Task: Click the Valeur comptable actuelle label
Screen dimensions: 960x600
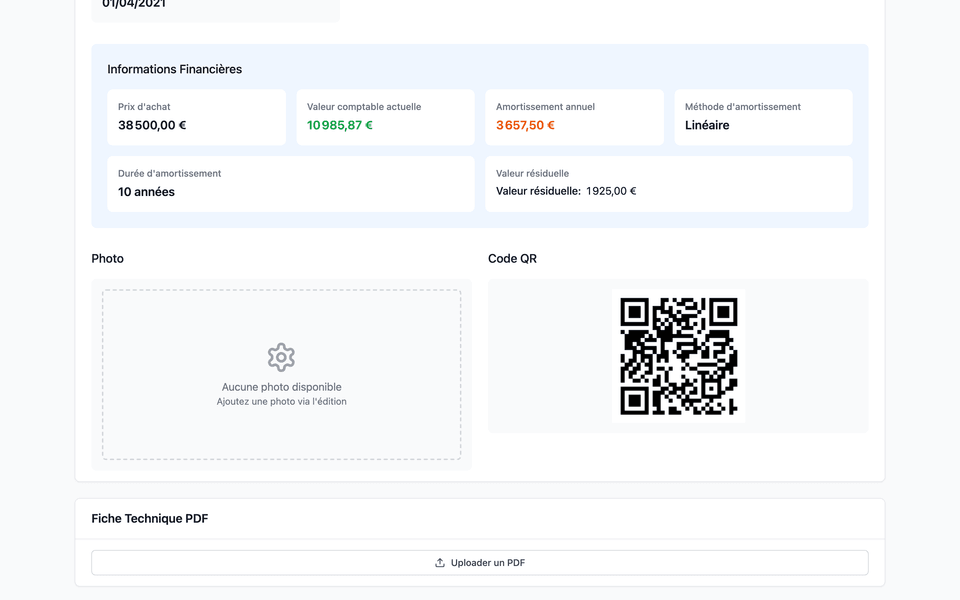Action: coord(364,107)
